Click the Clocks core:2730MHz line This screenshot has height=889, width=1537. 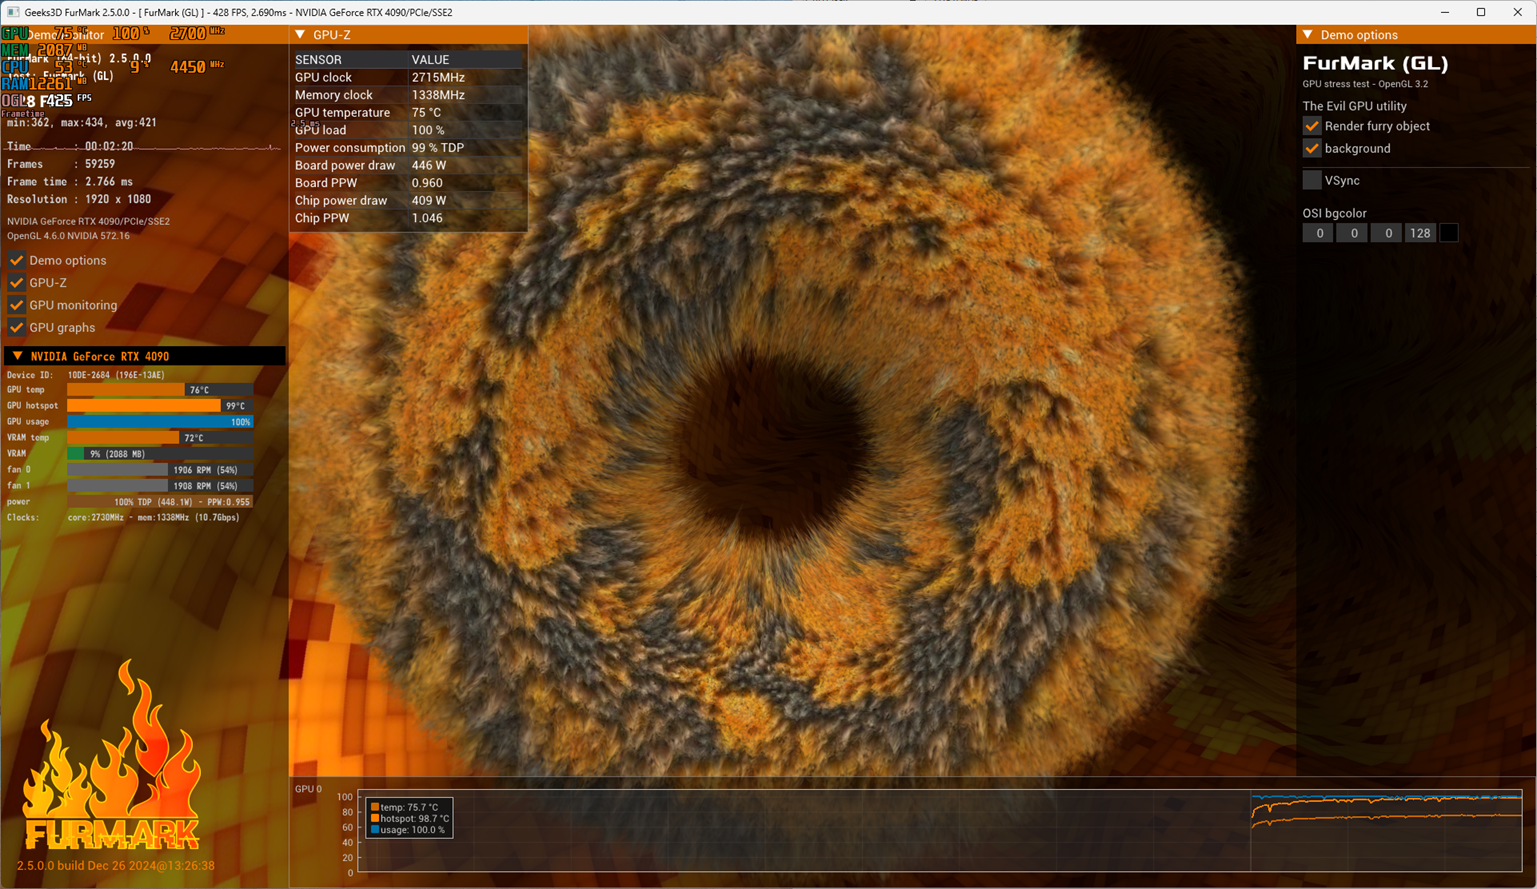click(123, 518)
